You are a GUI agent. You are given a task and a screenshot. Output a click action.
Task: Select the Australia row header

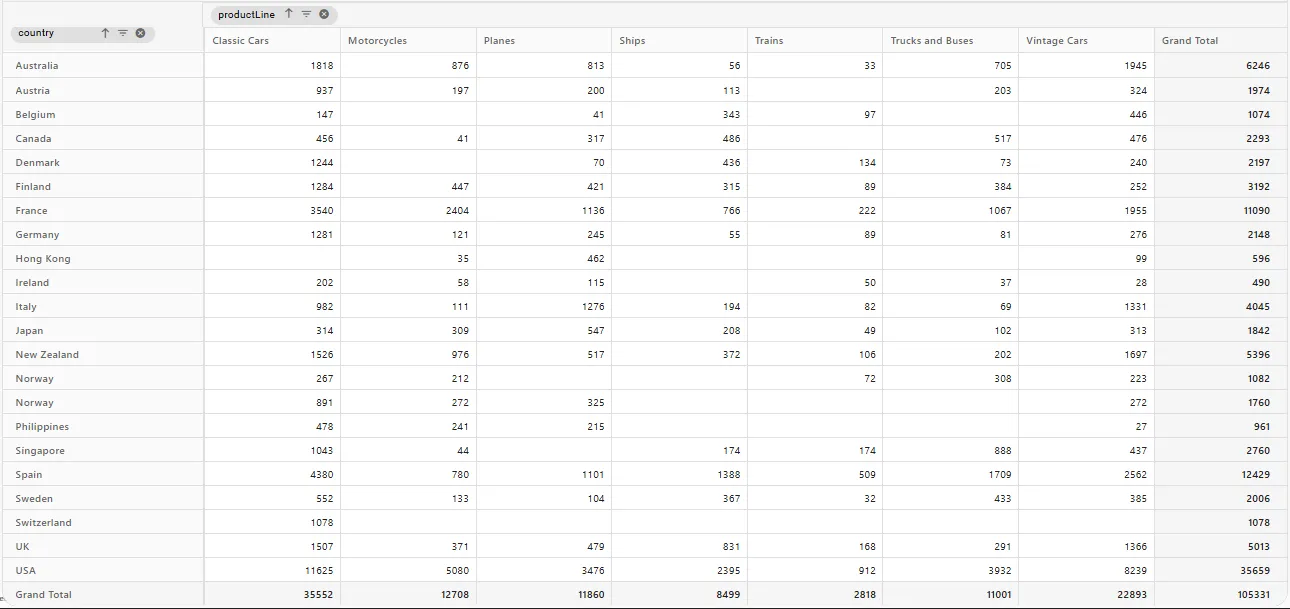(x=37, y=66)
